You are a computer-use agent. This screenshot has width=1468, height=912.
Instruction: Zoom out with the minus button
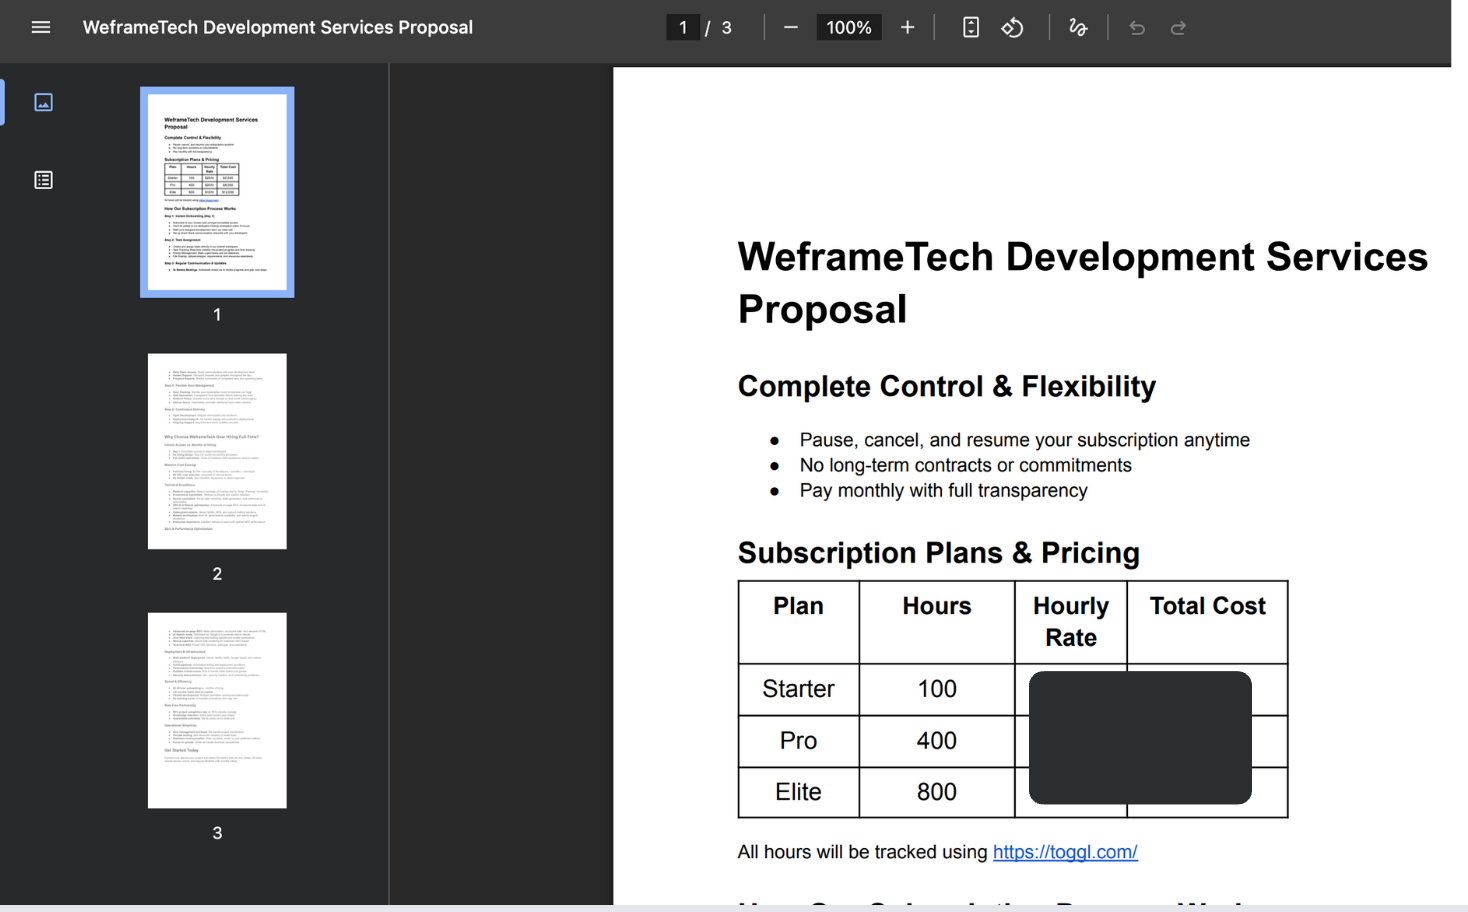pyautogui.click(x=791, y=27)
